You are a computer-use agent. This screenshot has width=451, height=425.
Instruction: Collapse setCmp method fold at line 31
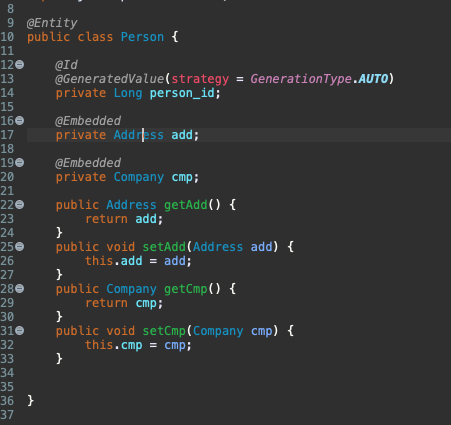20,330
